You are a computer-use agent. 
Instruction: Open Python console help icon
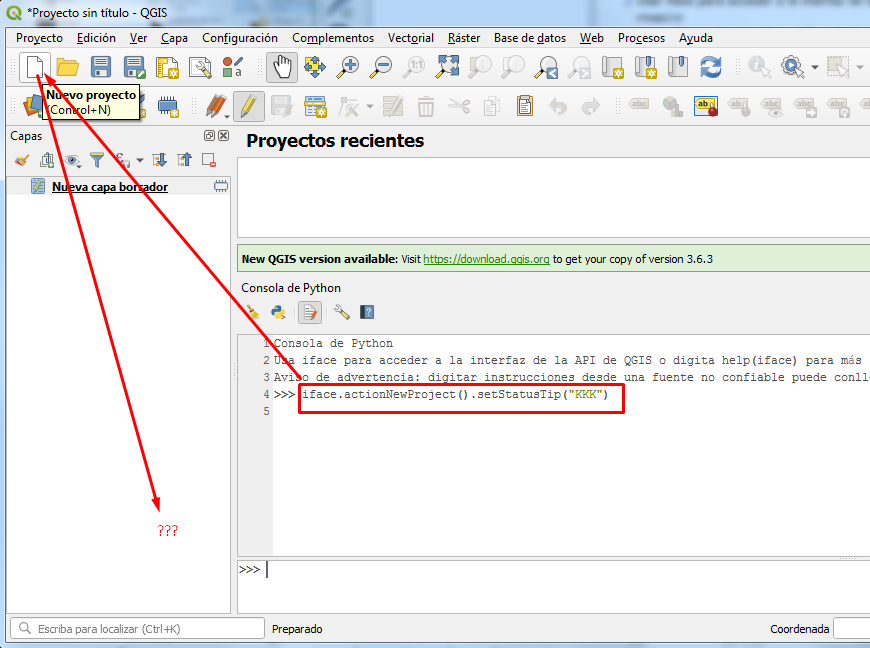367,312
